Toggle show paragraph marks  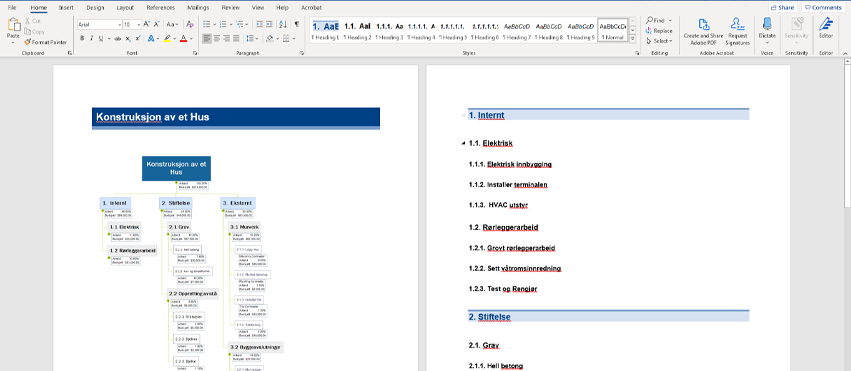pyautogui.click(x=296, y=24)
